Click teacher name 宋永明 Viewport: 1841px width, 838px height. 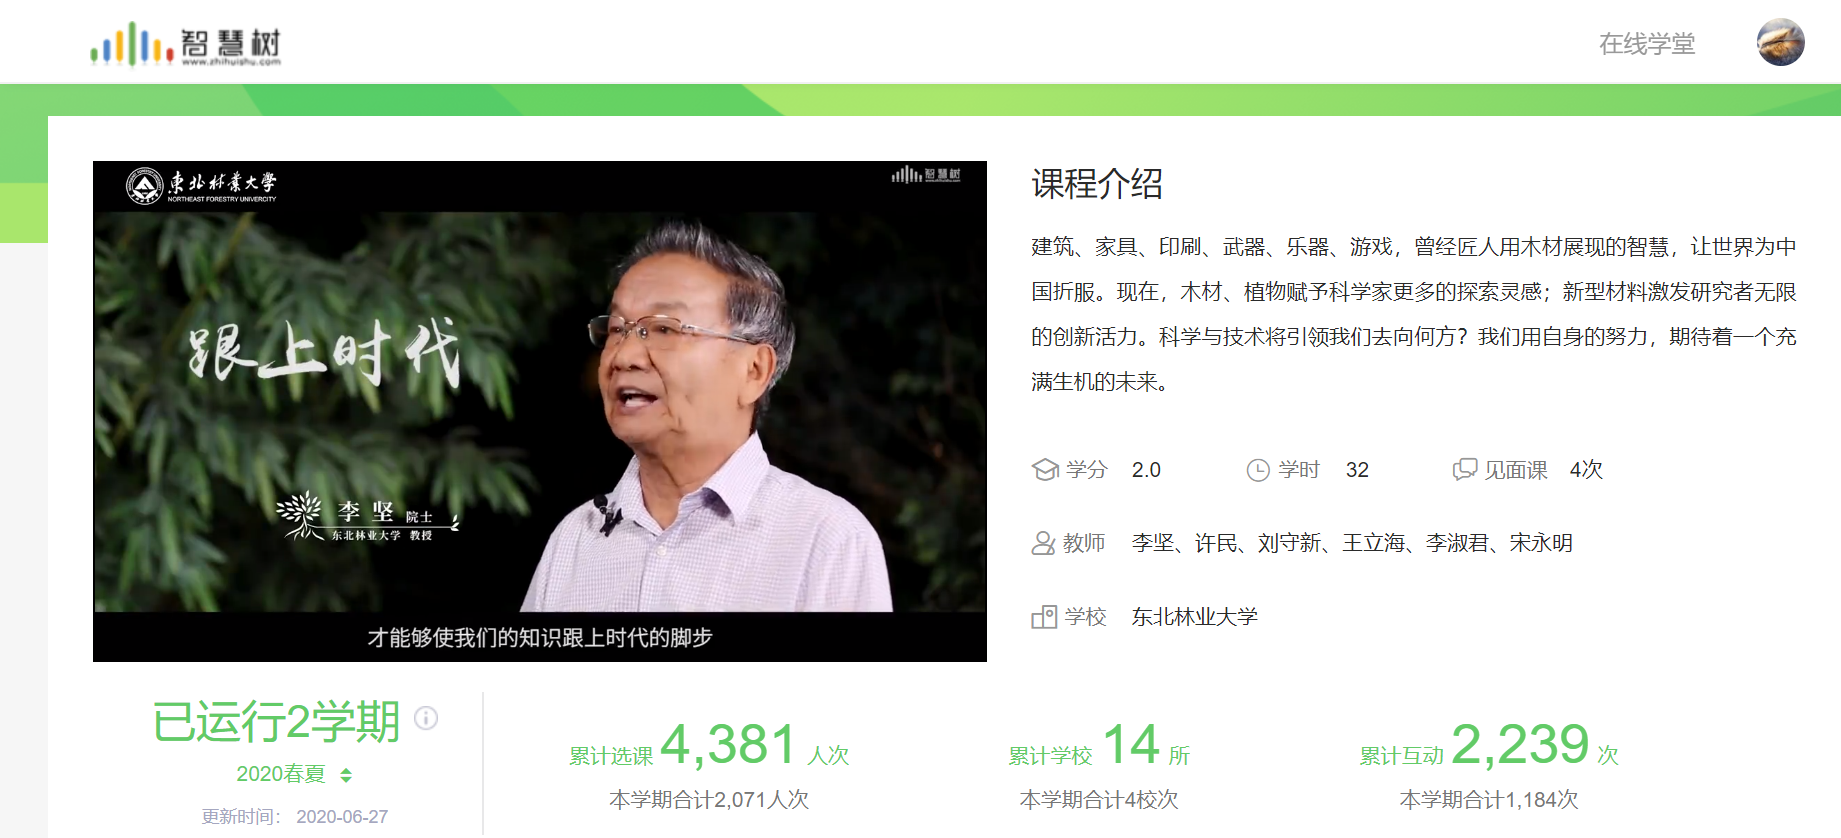[1540, 543]
